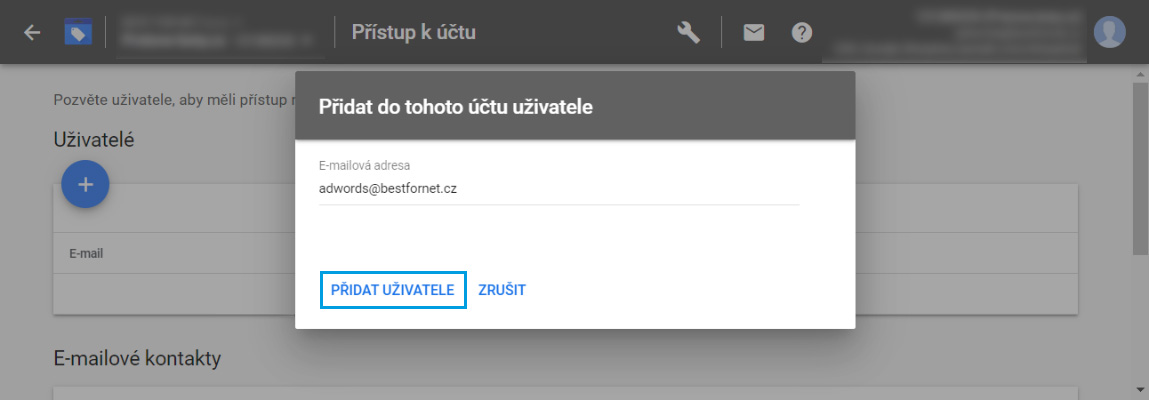Click the user profile avatar
This screenshot has height=400, width=1149.
coord(1109,32)
